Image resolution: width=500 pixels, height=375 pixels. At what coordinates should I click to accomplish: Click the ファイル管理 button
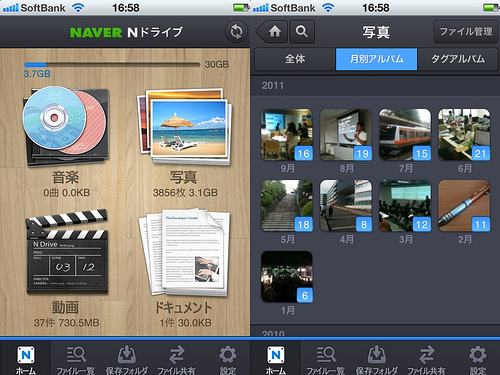click(x=465, y=32)
